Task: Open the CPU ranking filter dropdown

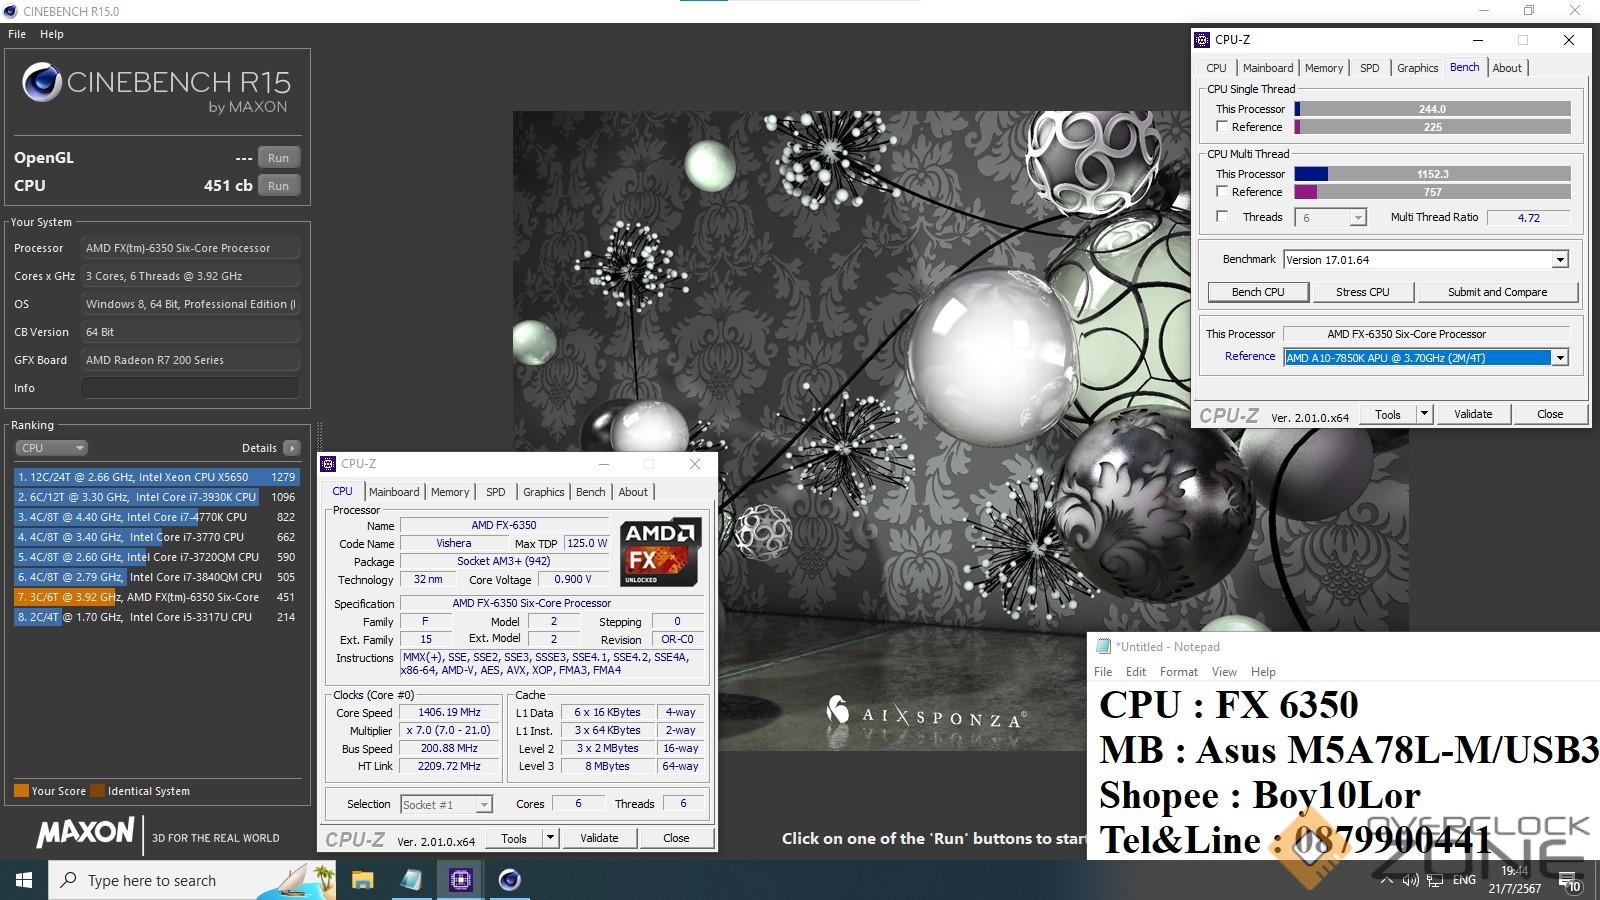Action: (x=52, y=448)
